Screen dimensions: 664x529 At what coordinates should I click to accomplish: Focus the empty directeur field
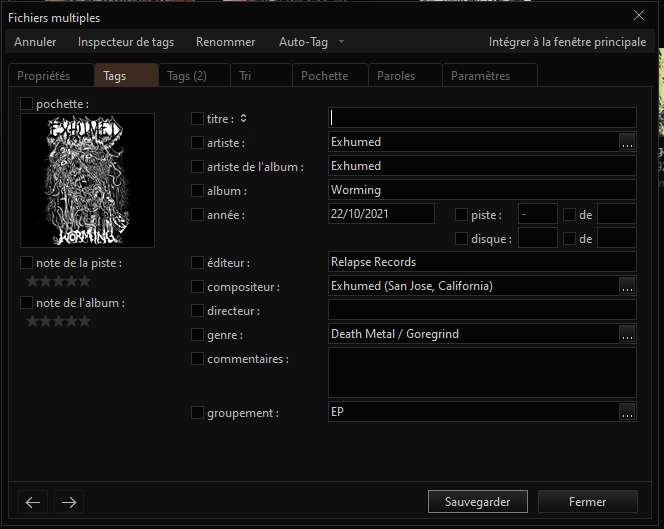(482, 310)
